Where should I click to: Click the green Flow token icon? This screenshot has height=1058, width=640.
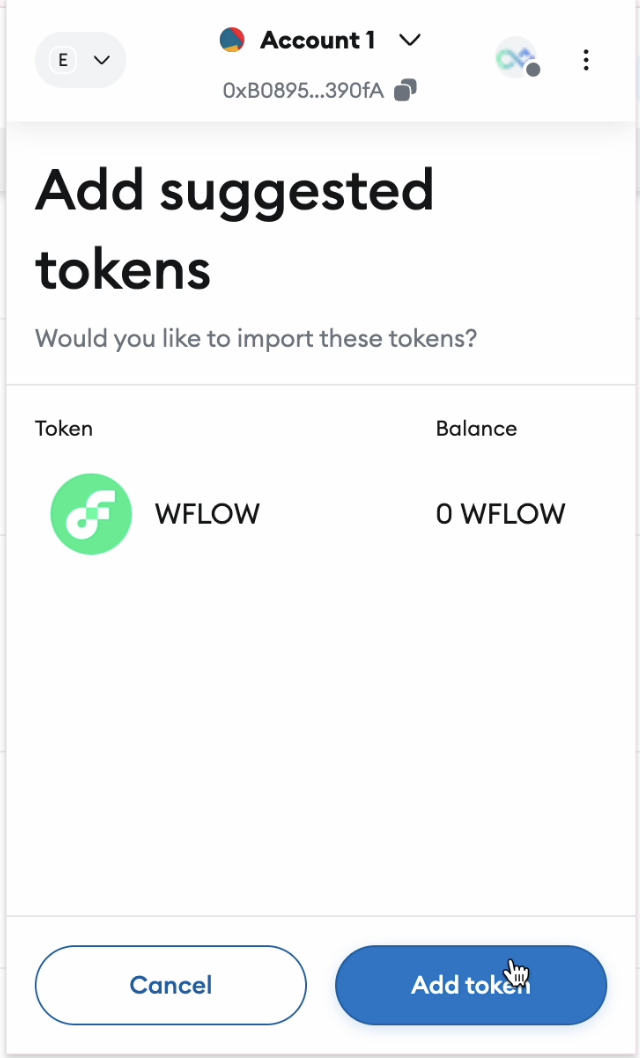point(91,513)
